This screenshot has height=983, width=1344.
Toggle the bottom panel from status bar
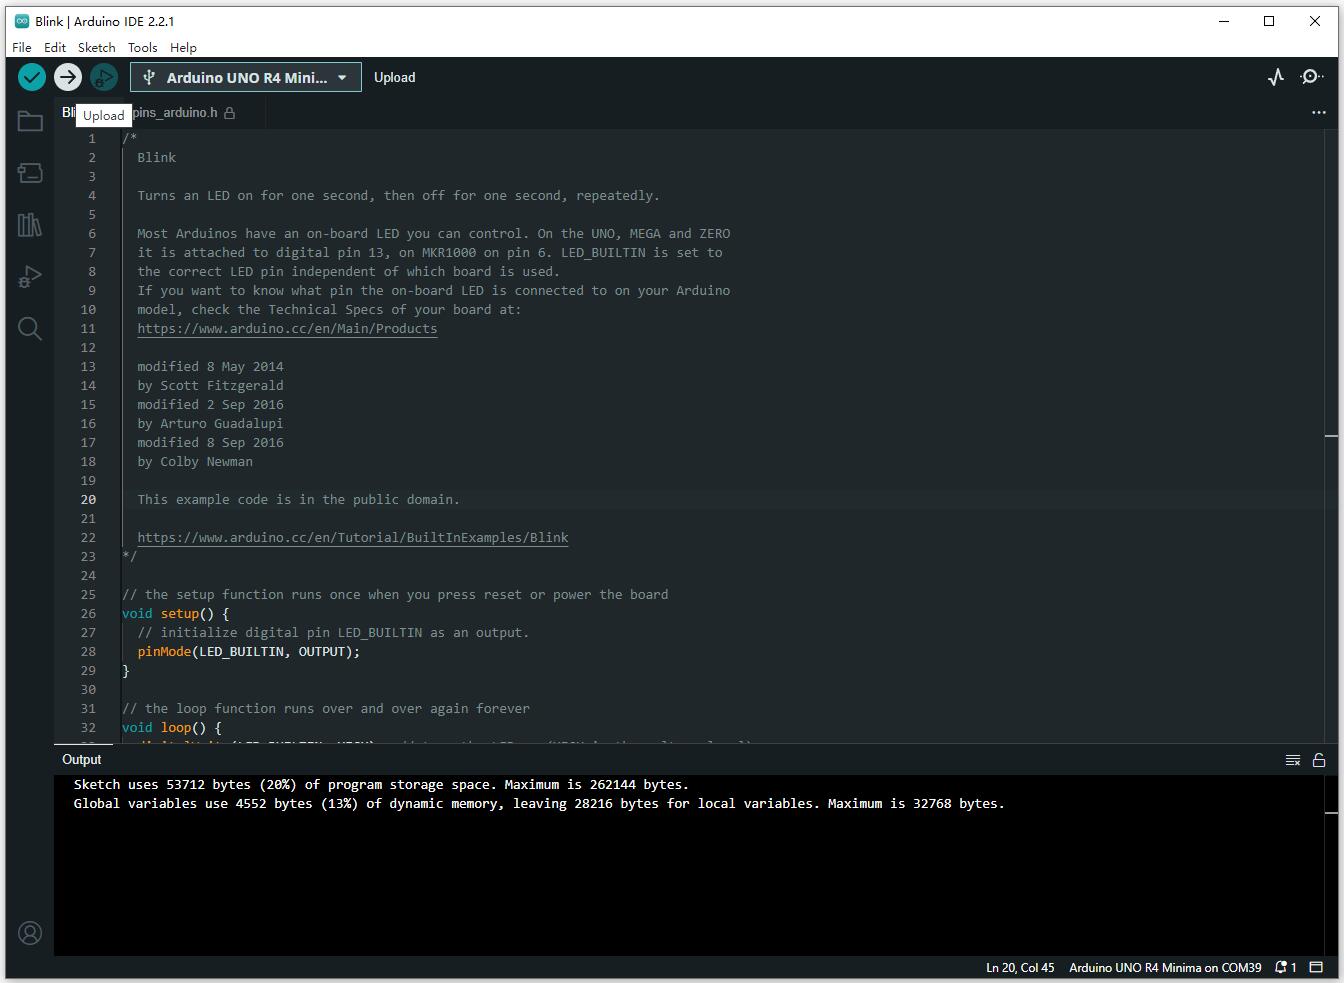[1317, 967]
